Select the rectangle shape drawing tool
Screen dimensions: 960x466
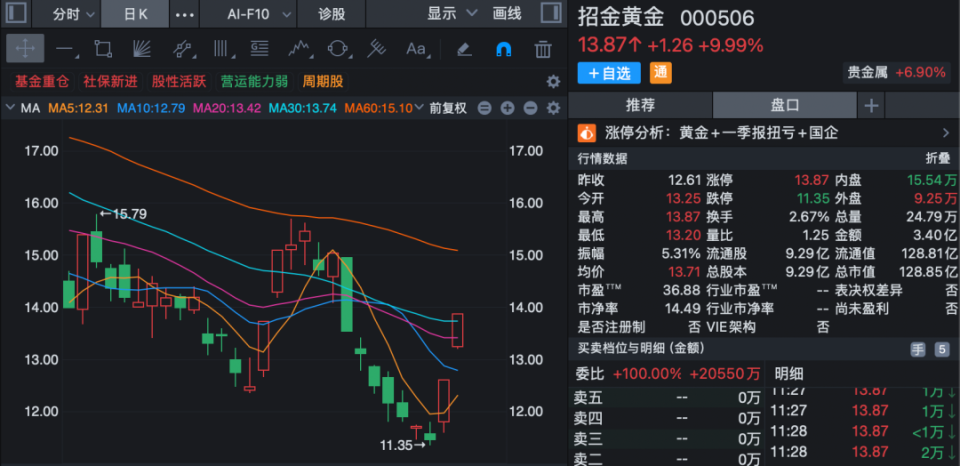(x=102, y=49)
